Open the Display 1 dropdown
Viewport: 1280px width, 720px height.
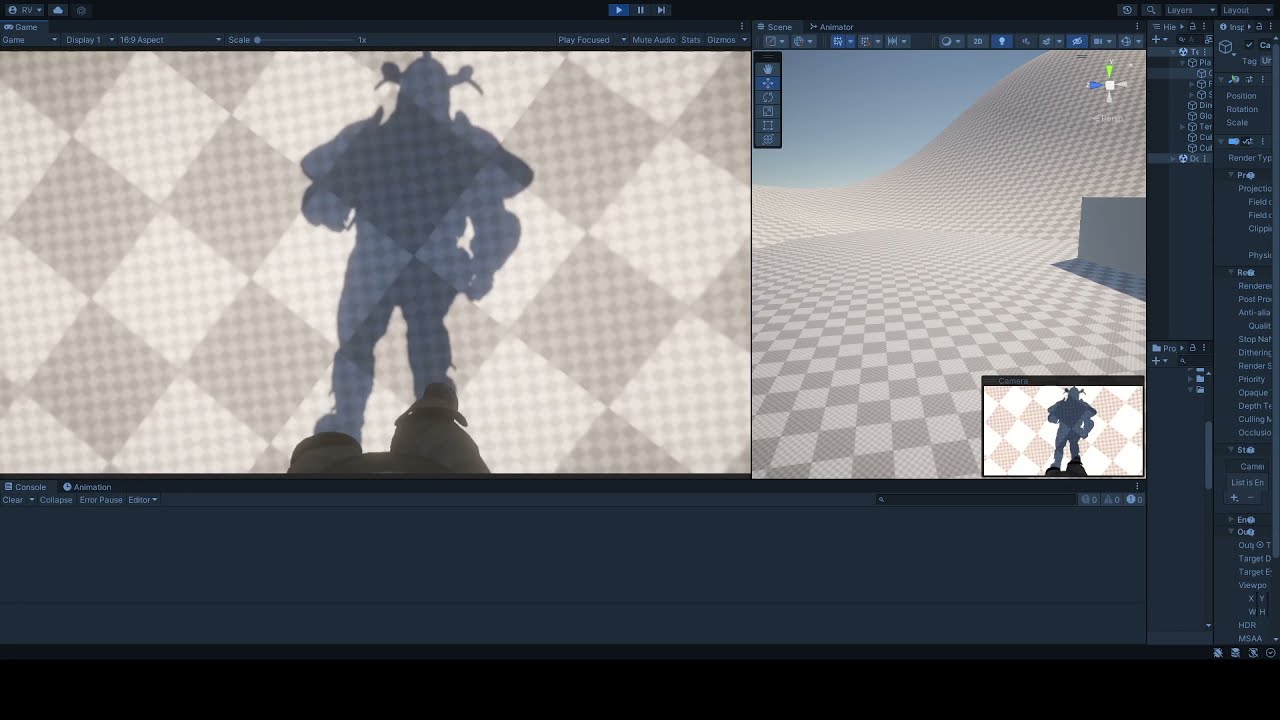point(90,40)
